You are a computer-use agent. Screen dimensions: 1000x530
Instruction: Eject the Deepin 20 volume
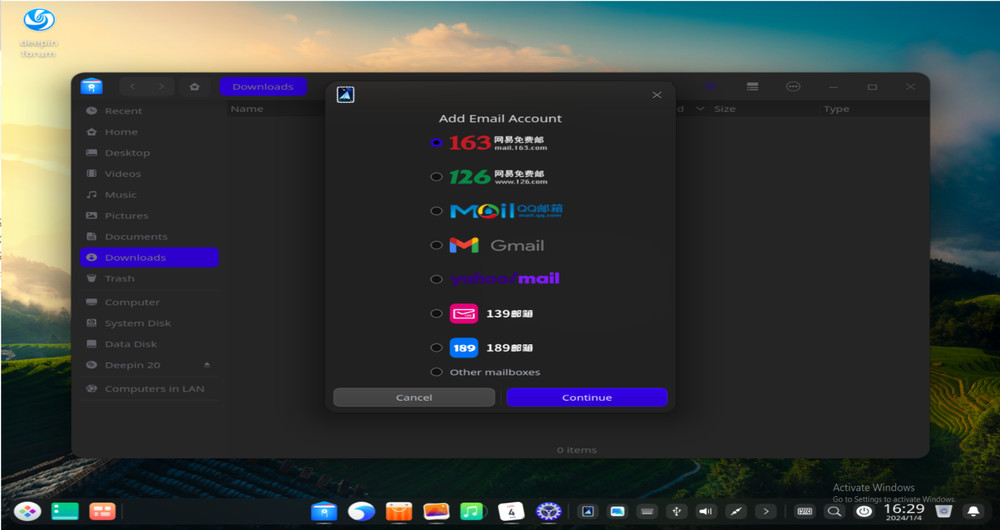click(207, 365)
